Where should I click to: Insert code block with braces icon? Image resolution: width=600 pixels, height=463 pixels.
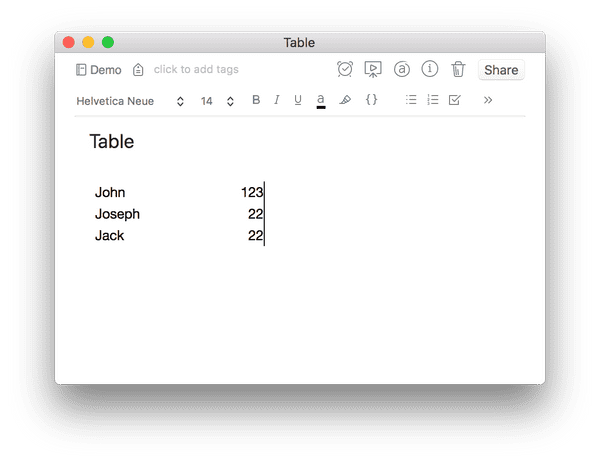click(371, 99)
